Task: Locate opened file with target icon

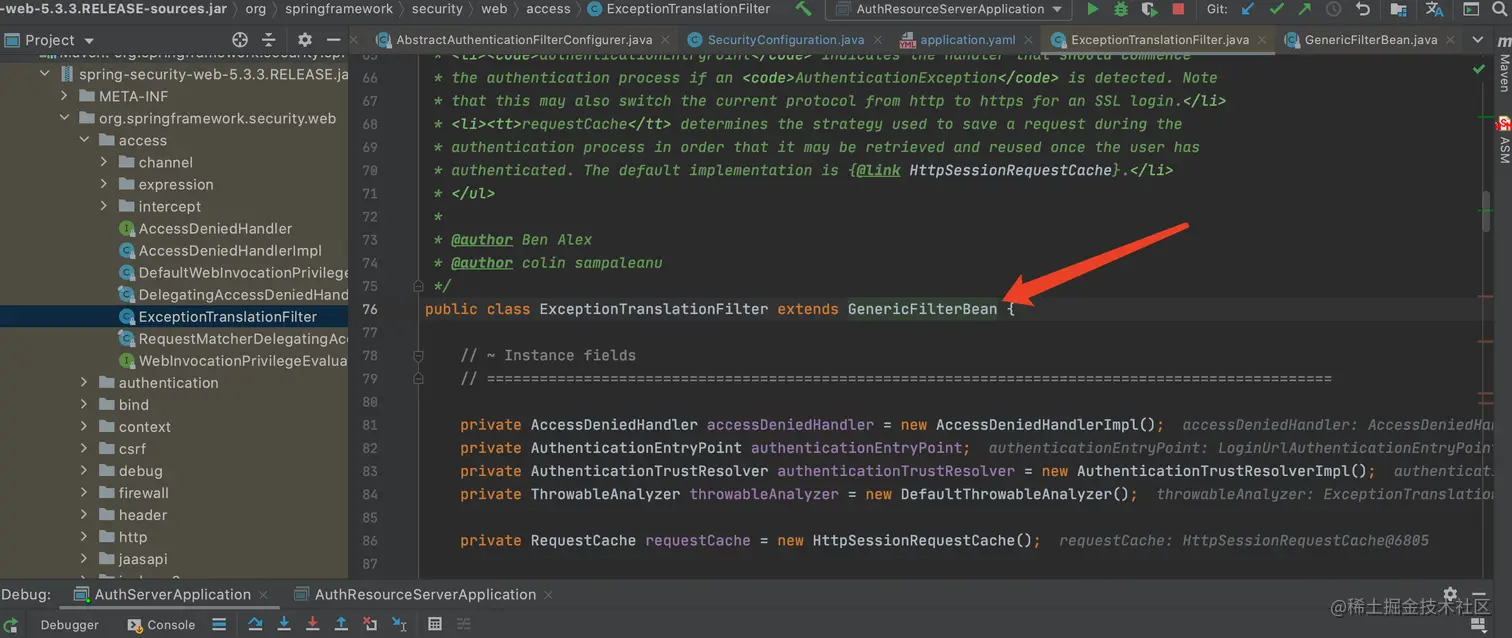Action: click(x=240, y=40)
